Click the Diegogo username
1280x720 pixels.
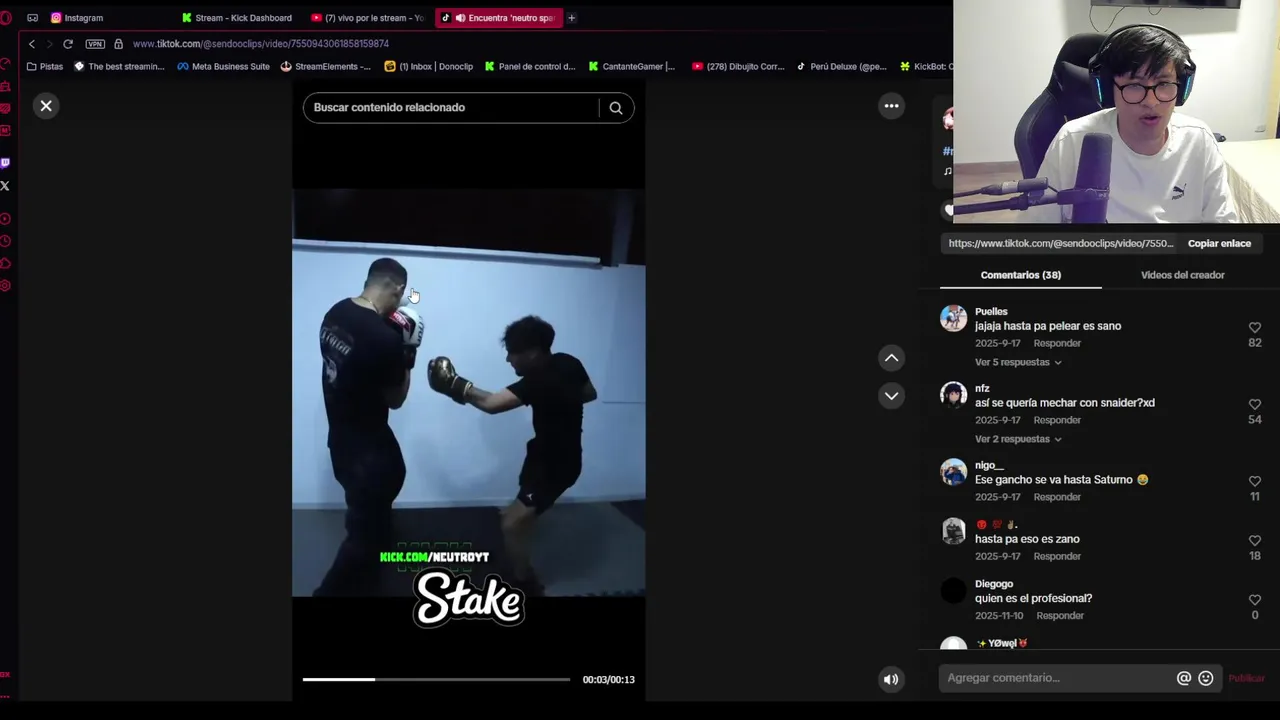994,584
